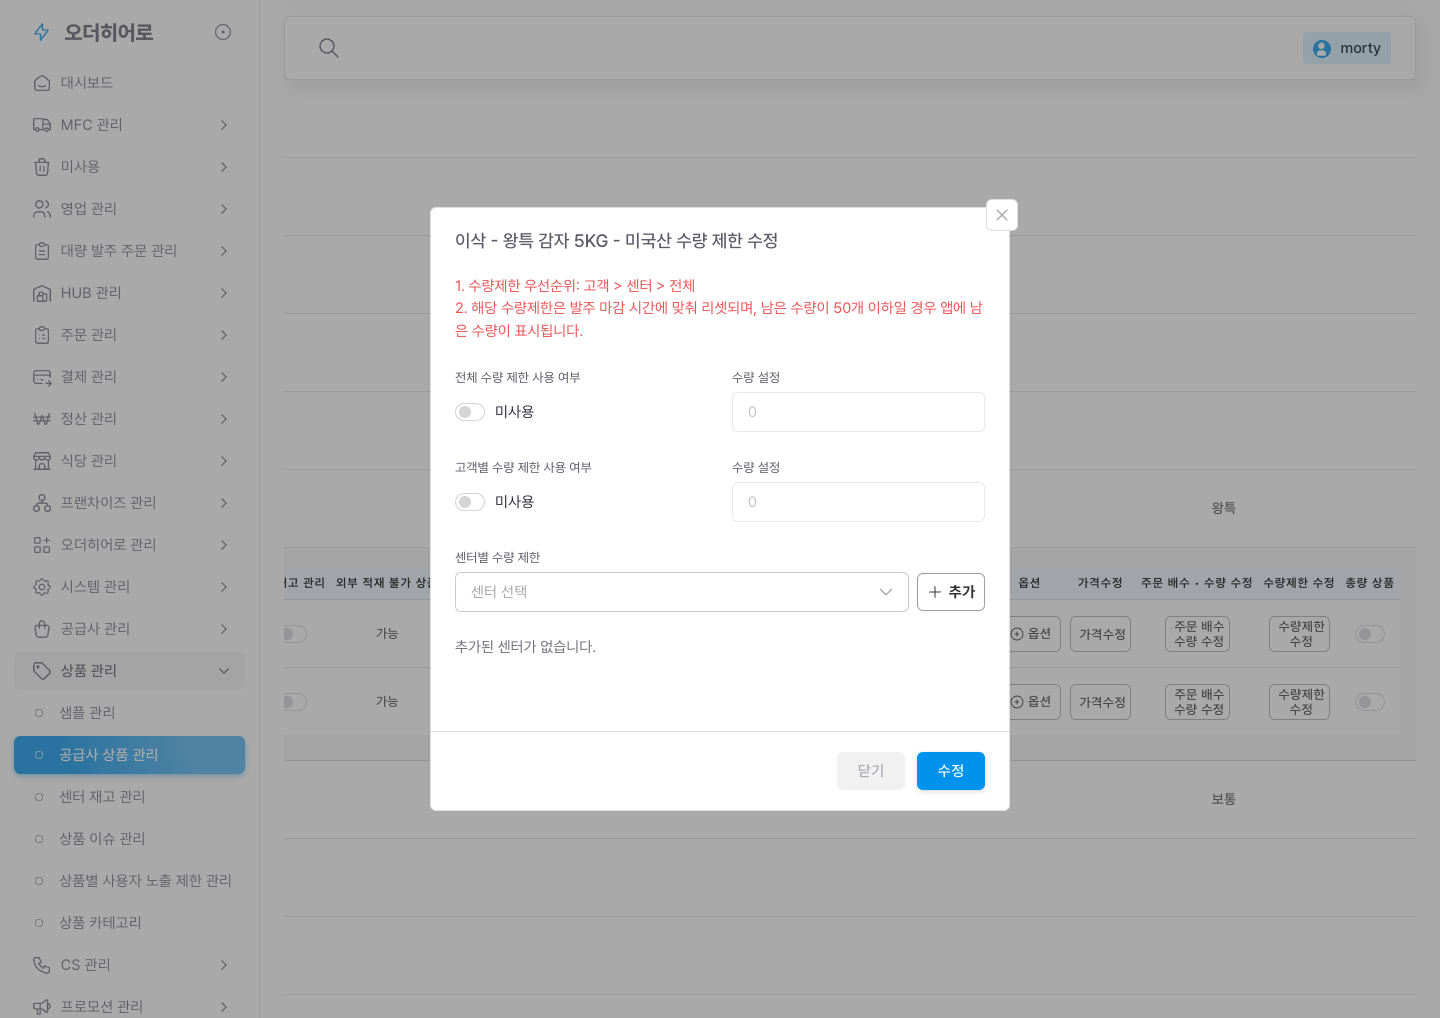This screenshot has width=1440, height=1018.
Task: Click the HUB 관리 warehouse icon
Action: [x=42, y=293]
